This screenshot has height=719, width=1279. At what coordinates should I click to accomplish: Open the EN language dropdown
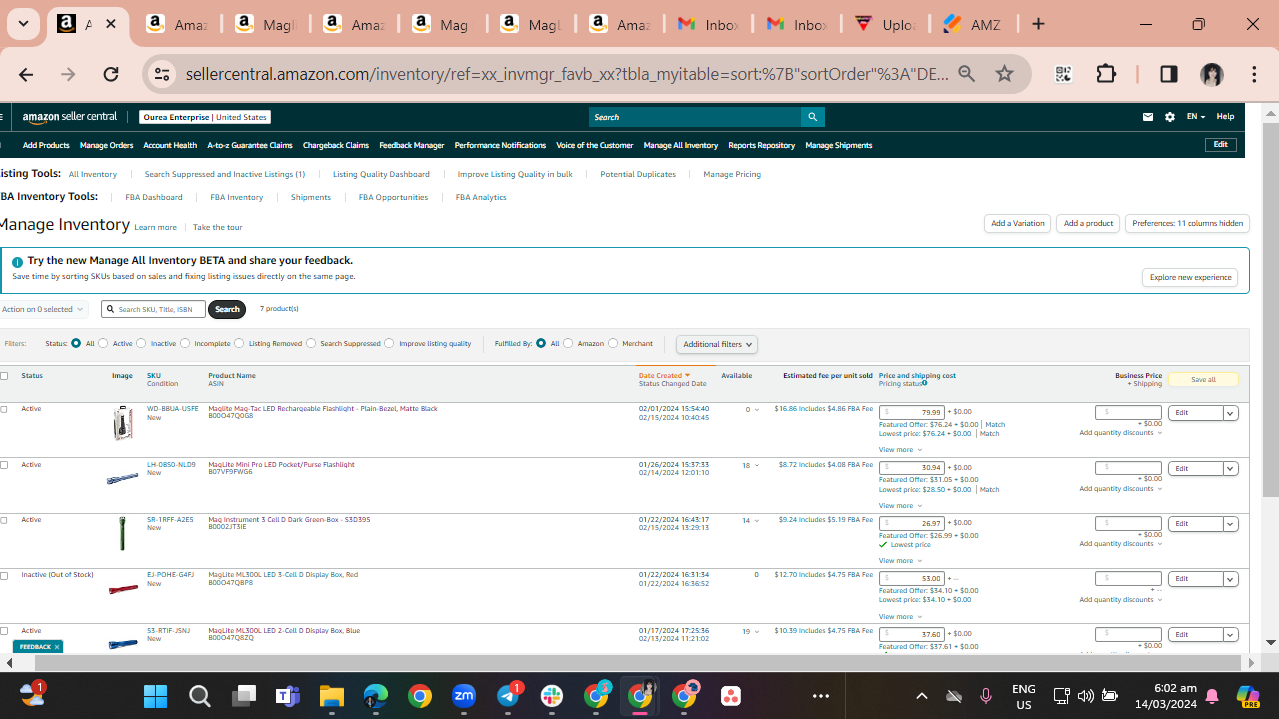point(1195,117)
